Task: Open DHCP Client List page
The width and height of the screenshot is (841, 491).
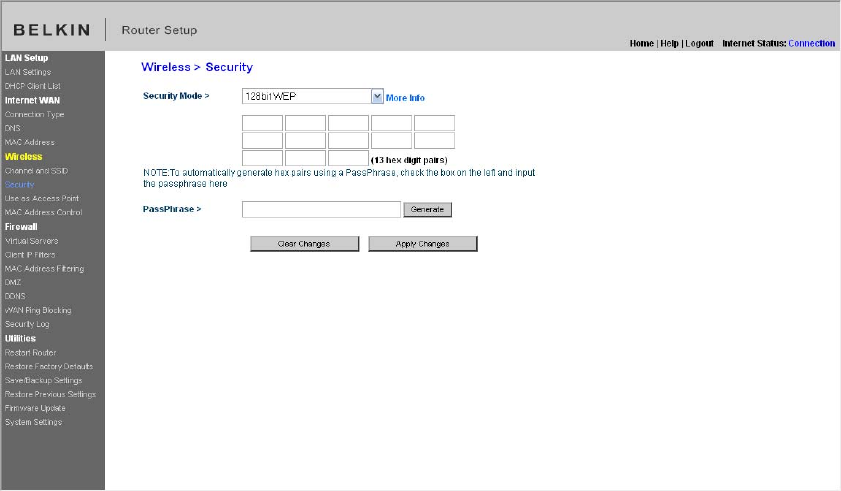Action: (x=33, y=86)
